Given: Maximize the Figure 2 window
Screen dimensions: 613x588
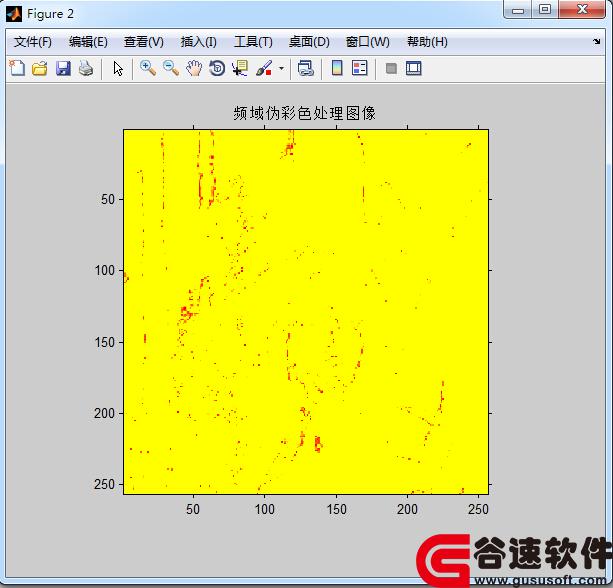Looking at the screenshot, I should (545, 9).
